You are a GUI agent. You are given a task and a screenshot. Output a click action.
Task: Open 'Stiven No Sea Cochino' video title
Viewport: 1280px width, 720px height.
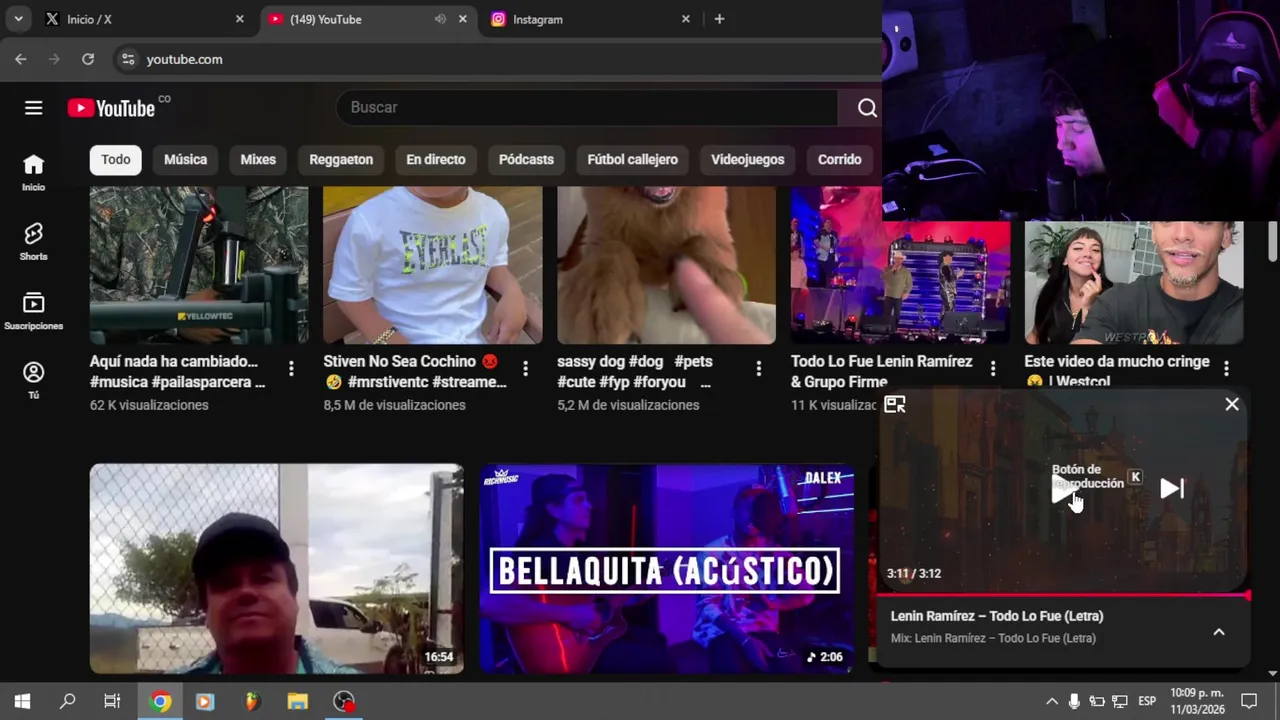[415, 371]
